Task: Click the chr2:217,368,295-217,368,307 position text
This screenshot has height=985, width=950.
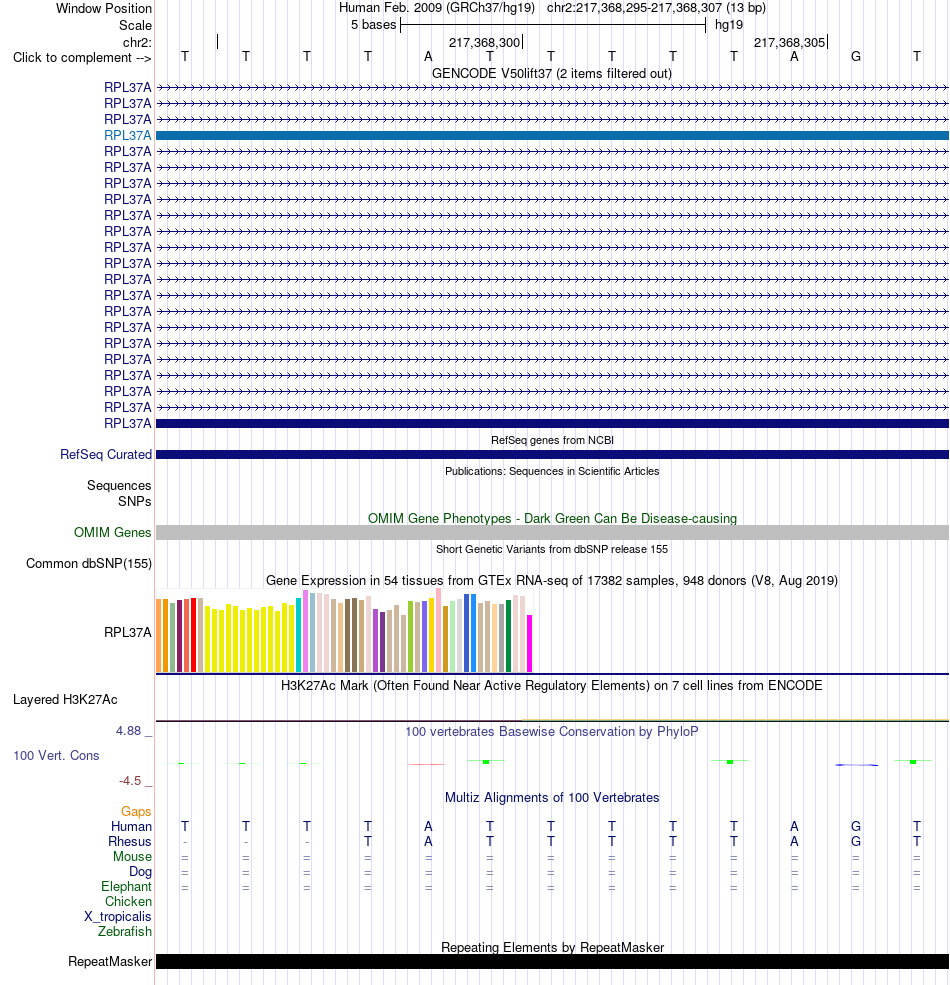Action: click(x=633, y=8)
